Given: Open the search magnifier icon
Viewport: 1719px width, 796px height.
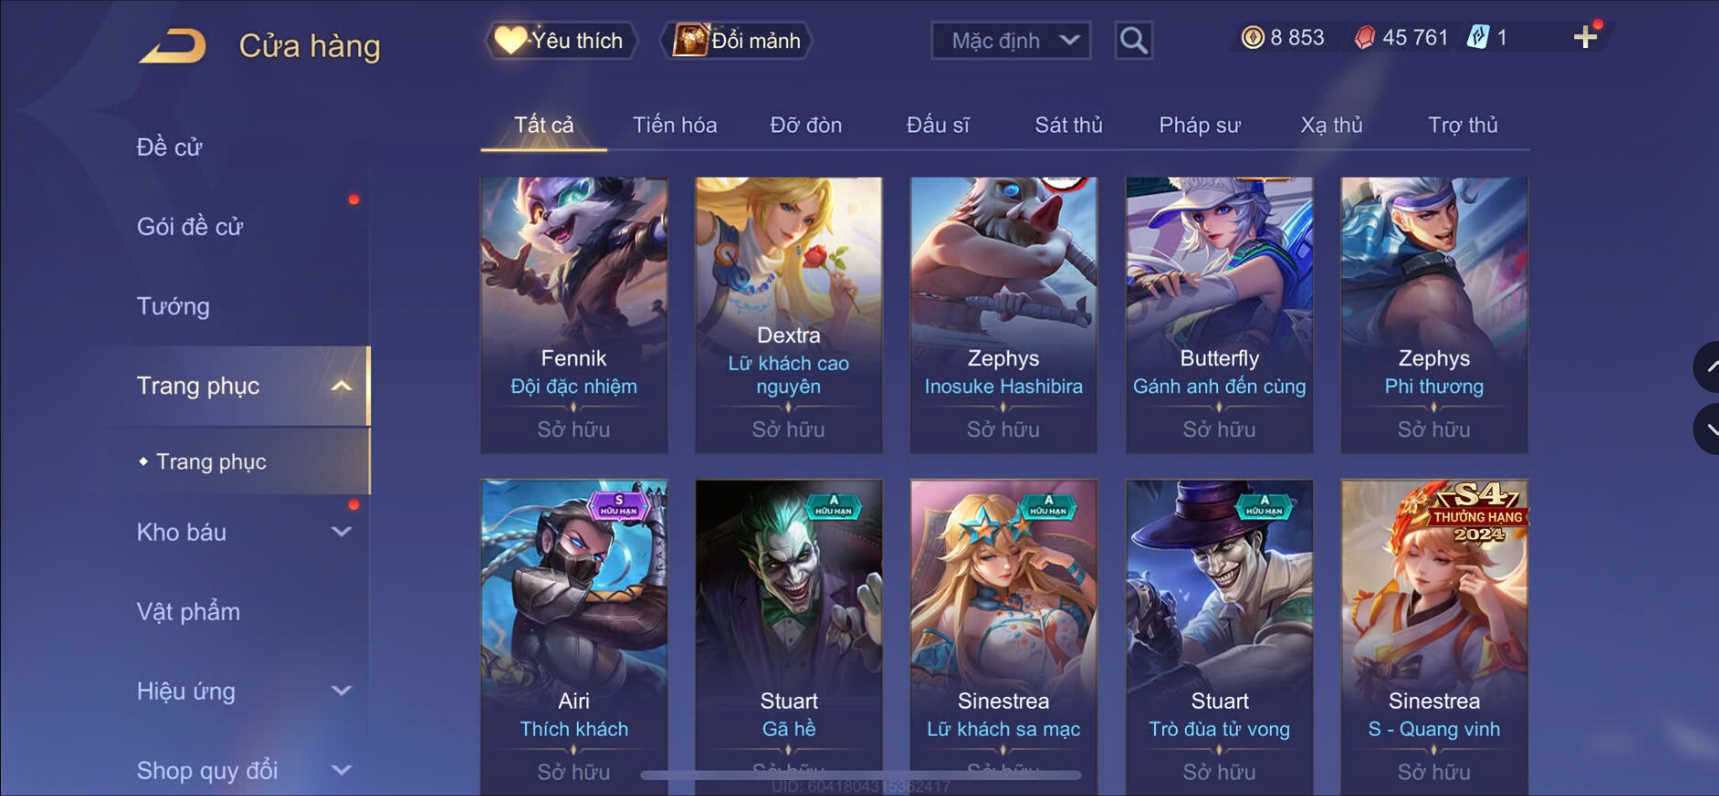Looking at the screenshot, I should (x=1133, y=40).
